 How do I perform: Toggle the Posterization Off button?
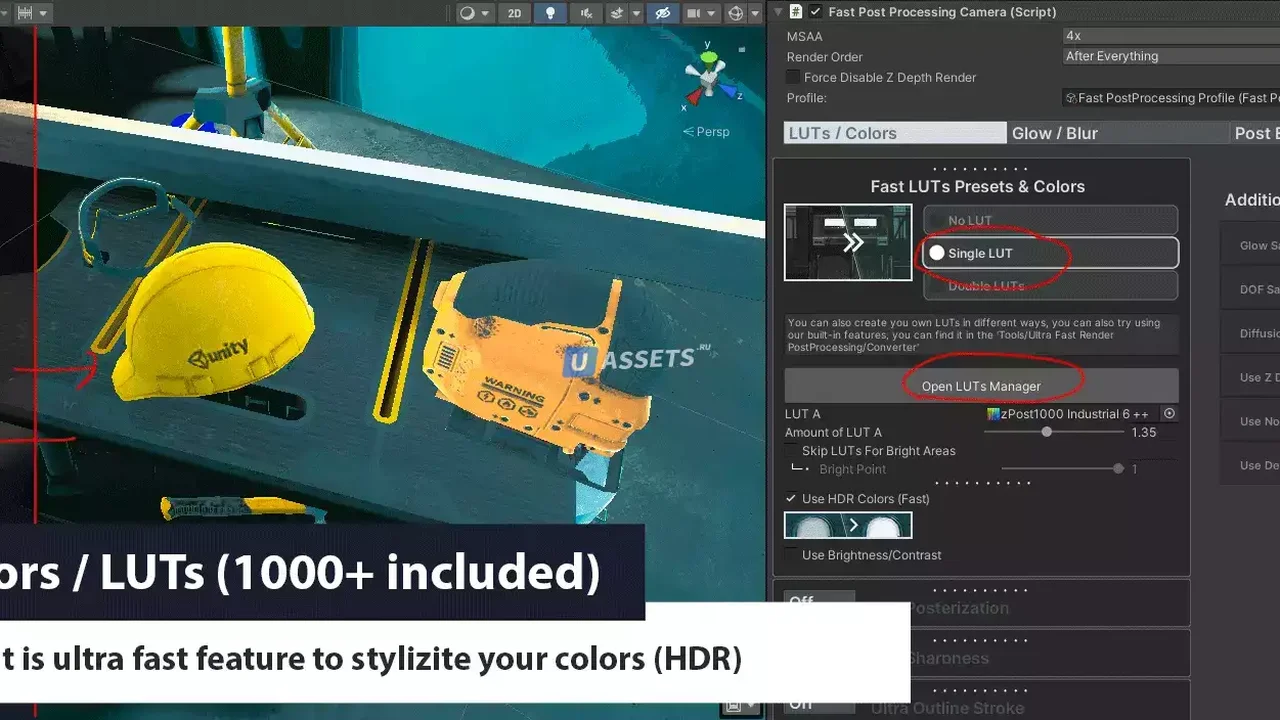click(x=820, y=597)
